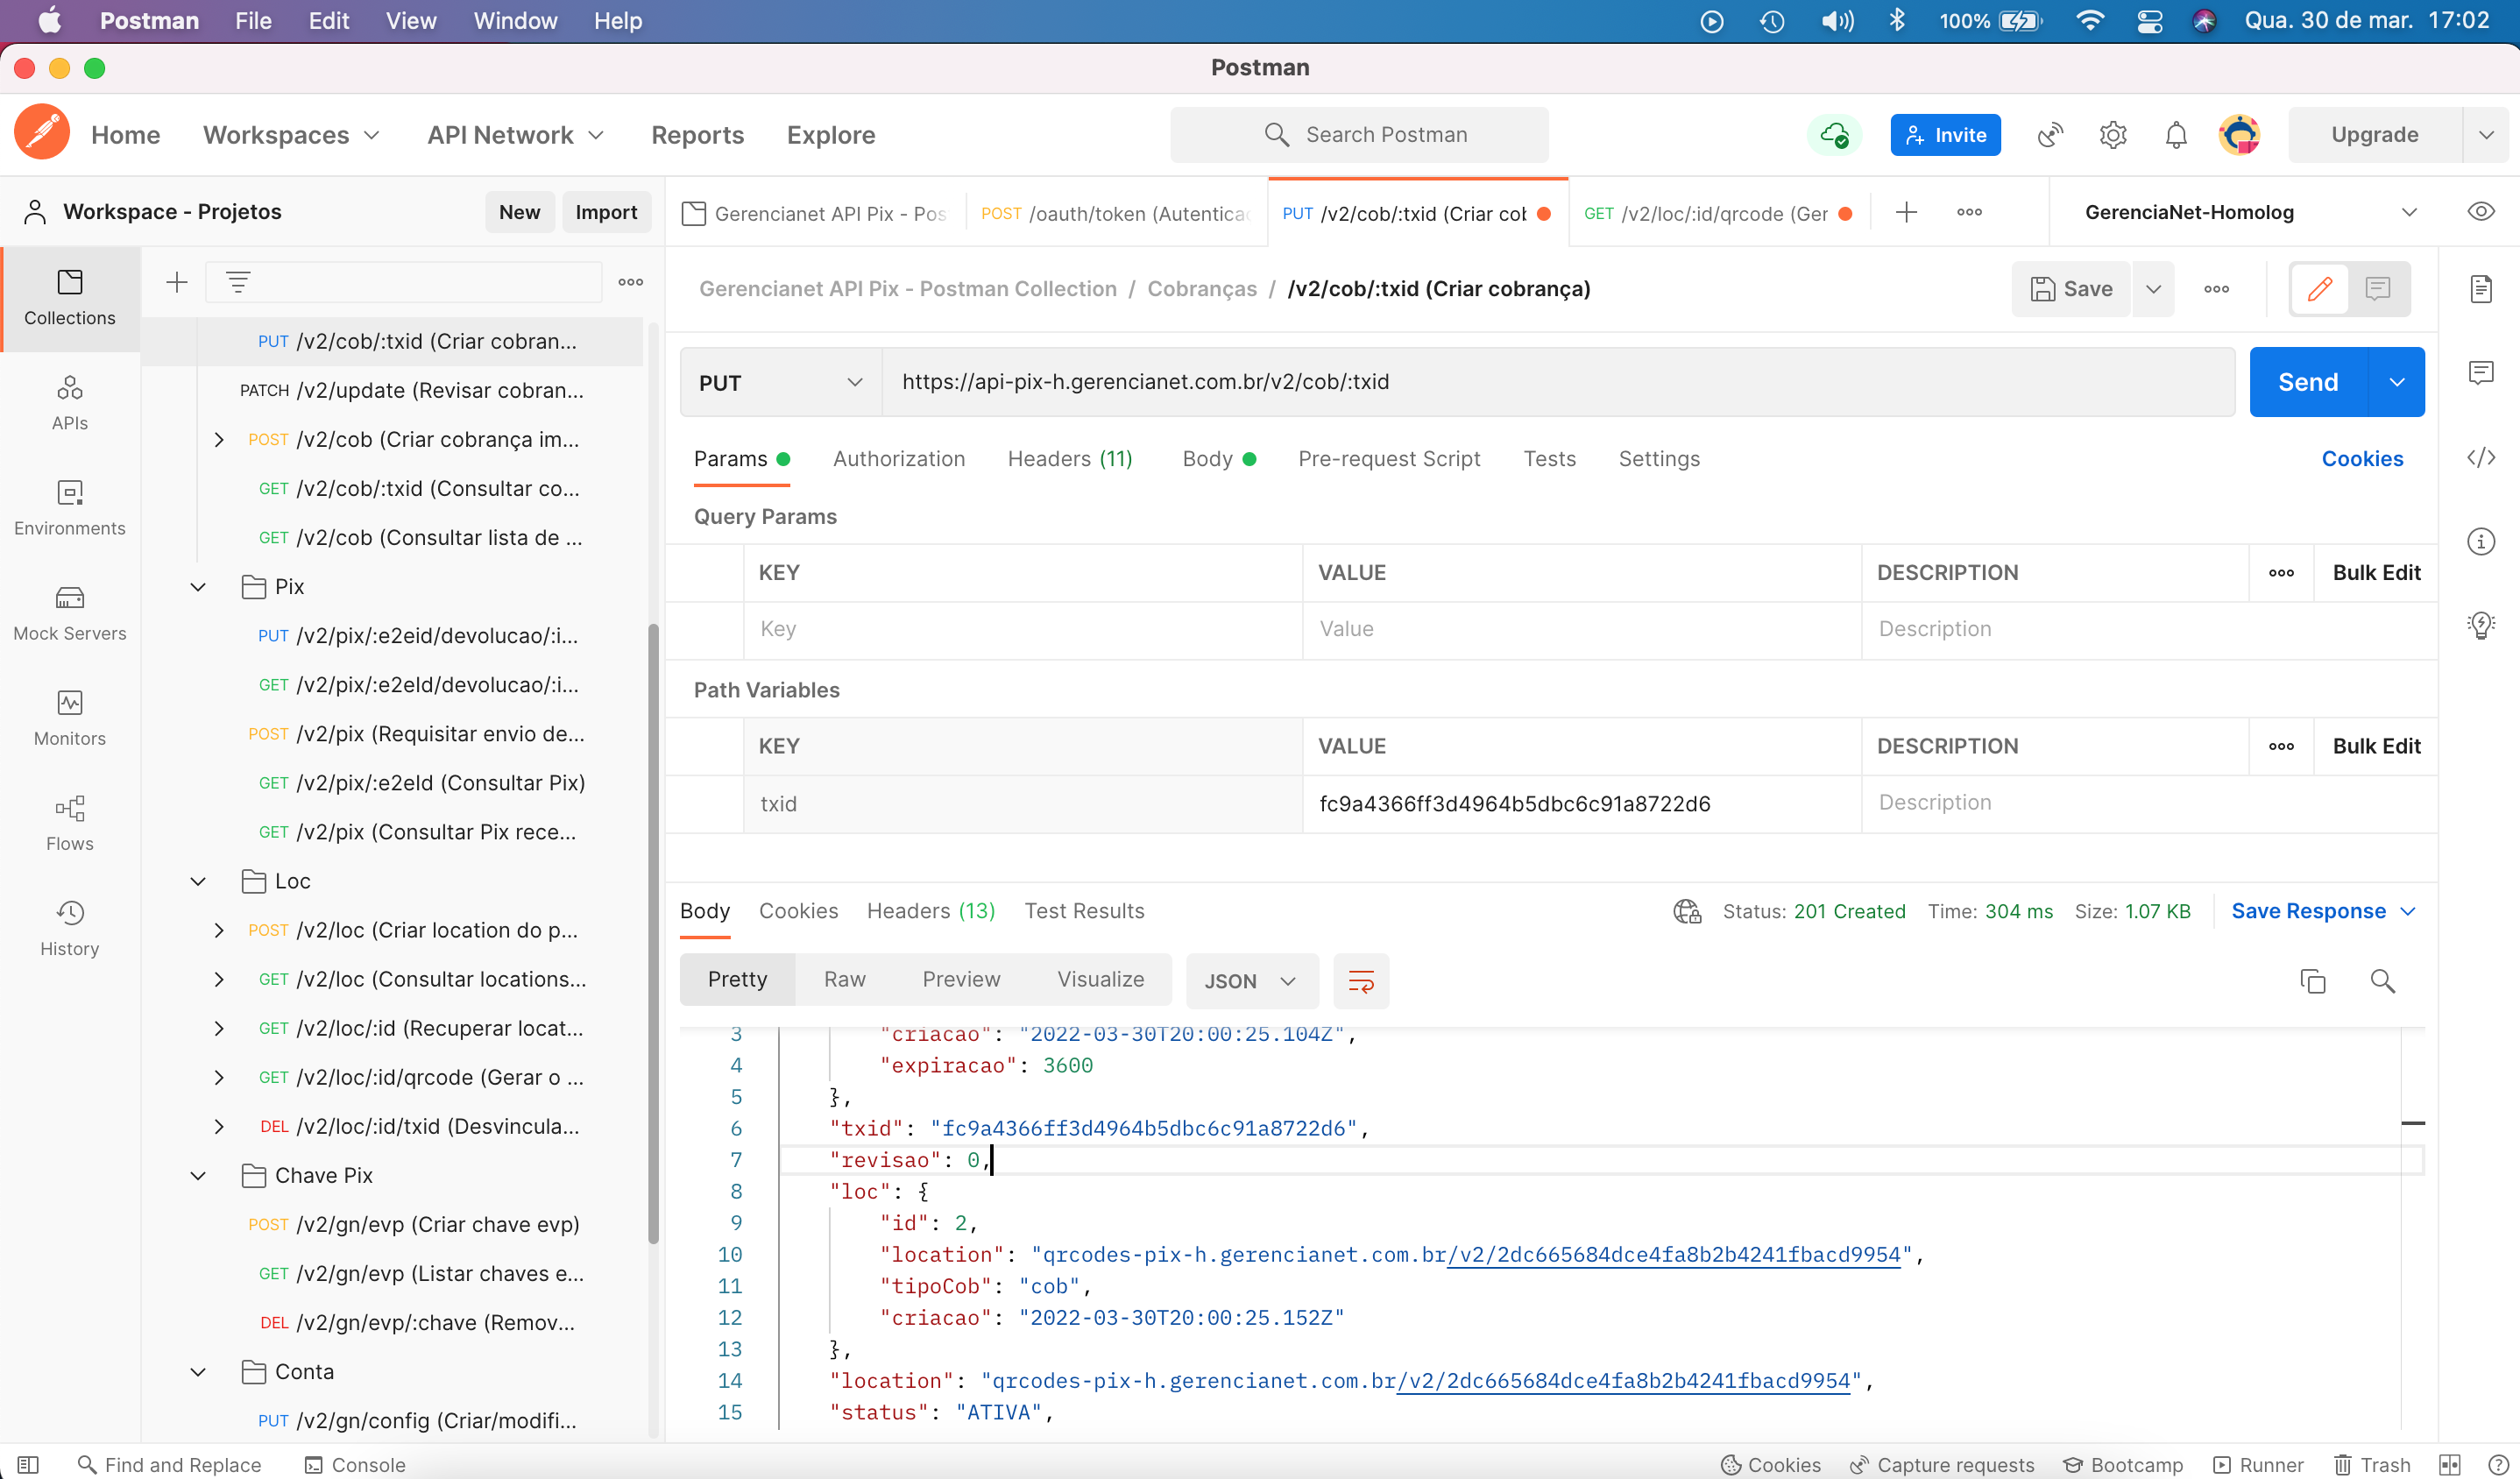Collapse the Loc folder
Image resolution: width=2520 pixels, height=1479 pixels.
pos(198,881)
